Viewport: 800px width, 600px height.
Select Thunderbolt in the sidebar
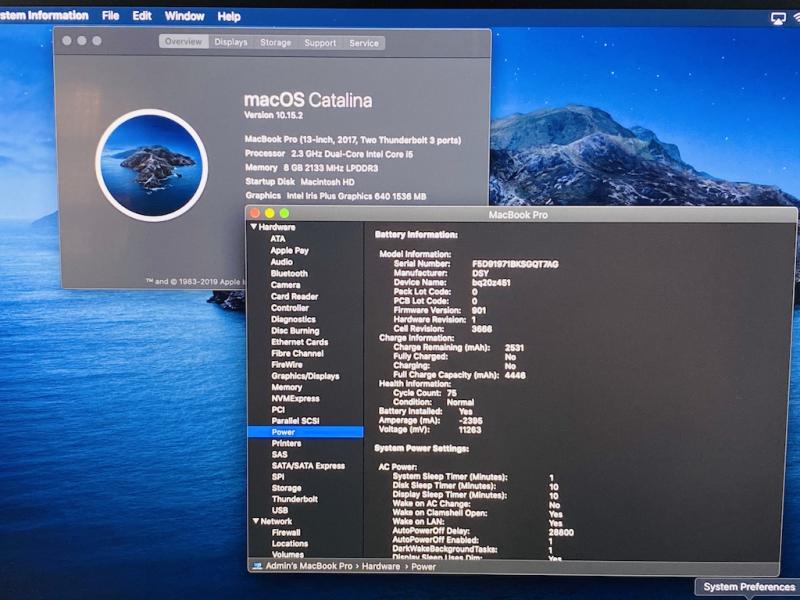point(295,499)
